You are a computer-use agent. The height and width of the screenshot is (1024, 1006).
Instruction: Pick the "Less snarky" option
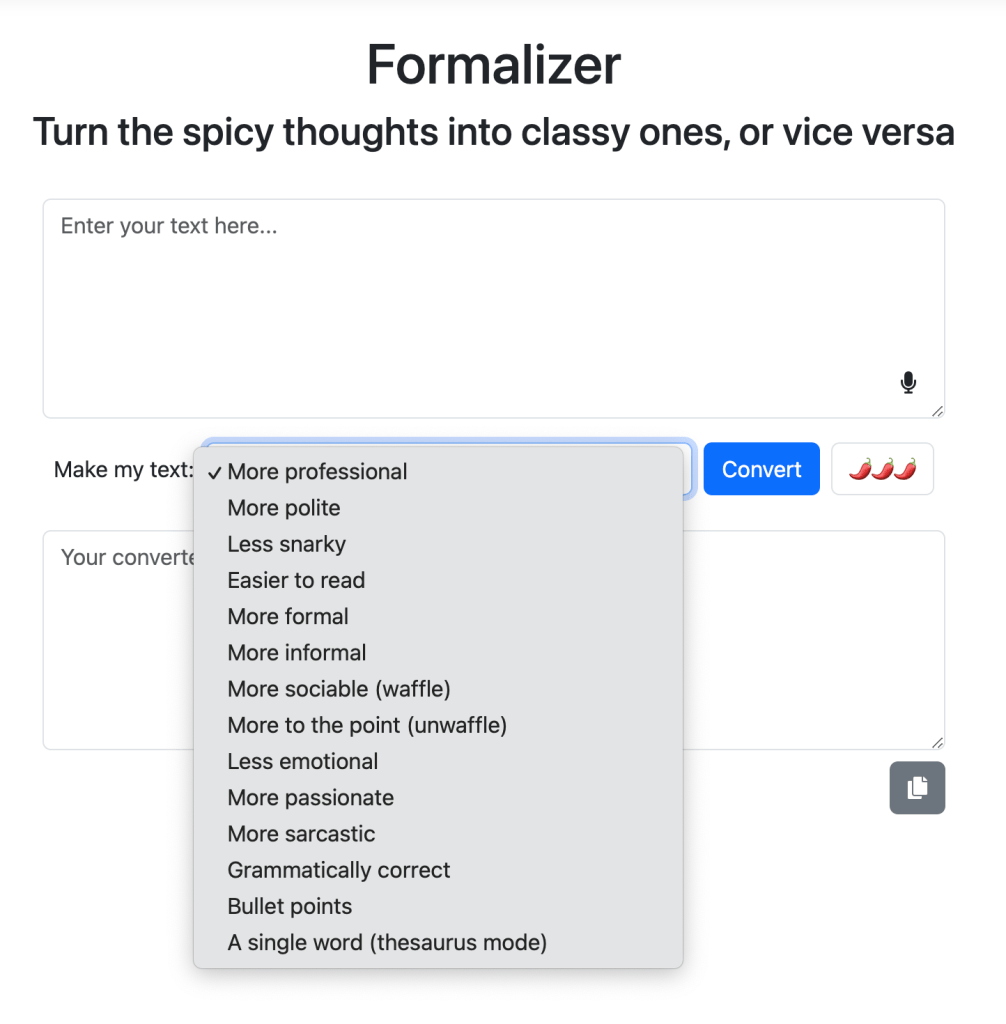tap(286, 544)
